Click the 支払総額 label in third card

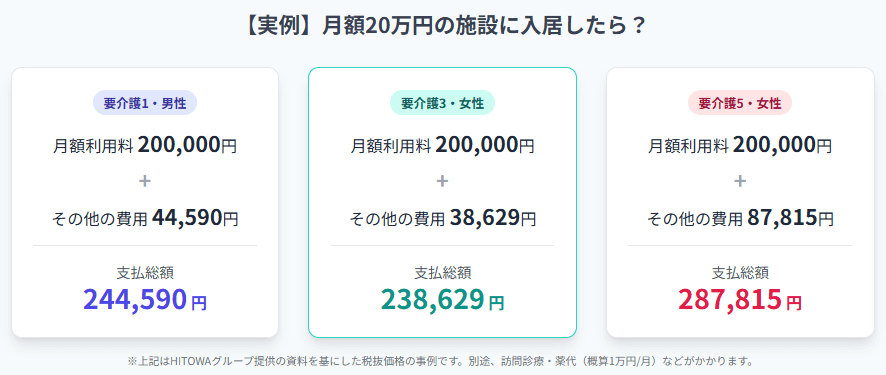(x=740, y=273)
